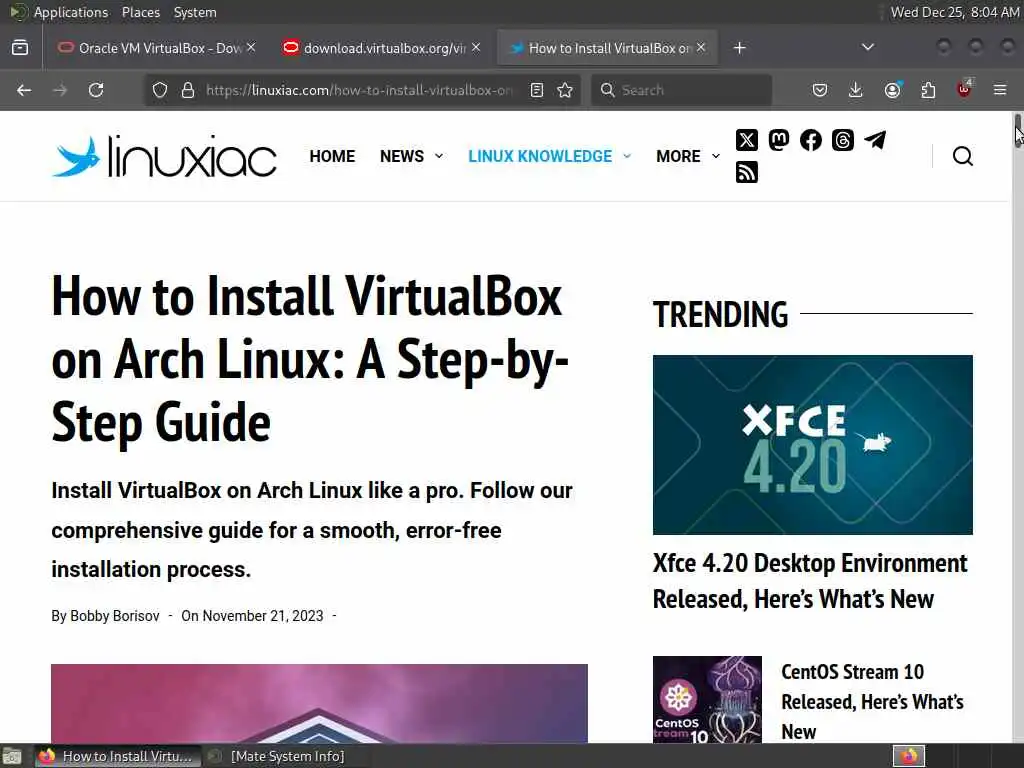1024x768 pixels.
Task: Open a new tab with the plus button
Action: (739, 48)
